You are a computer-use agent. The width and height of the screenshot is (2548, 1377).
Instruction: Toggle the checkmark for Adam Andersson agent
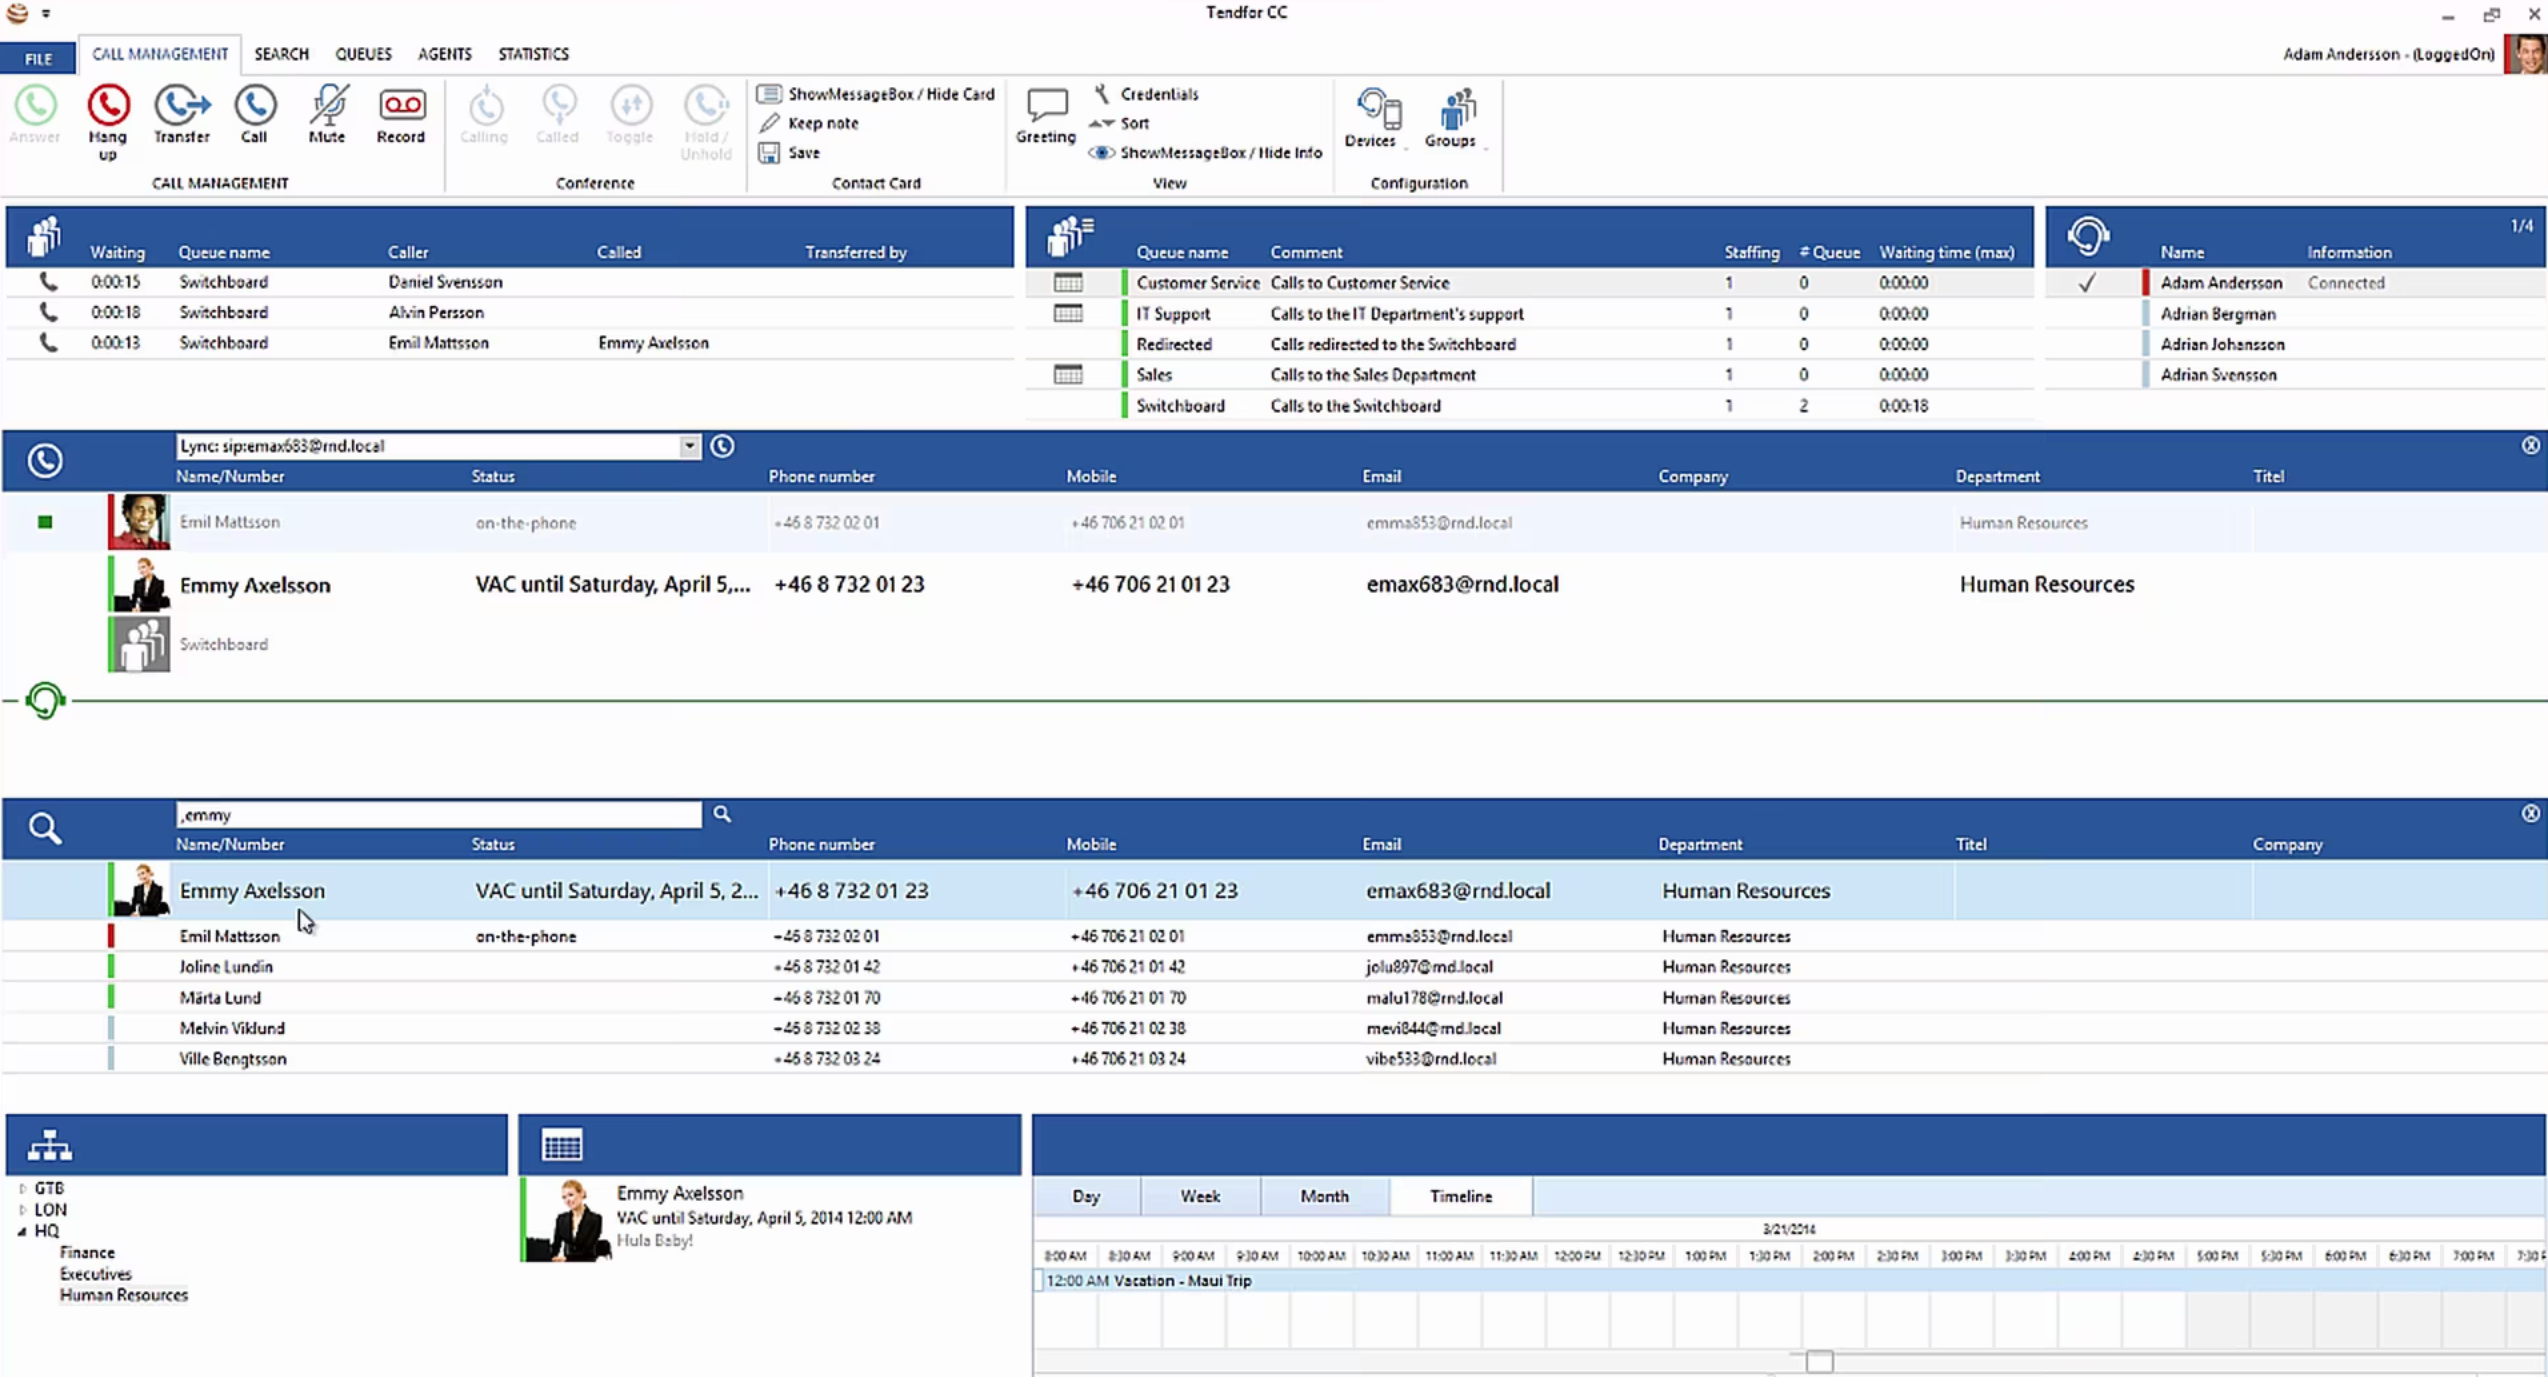pos(2087,283)
